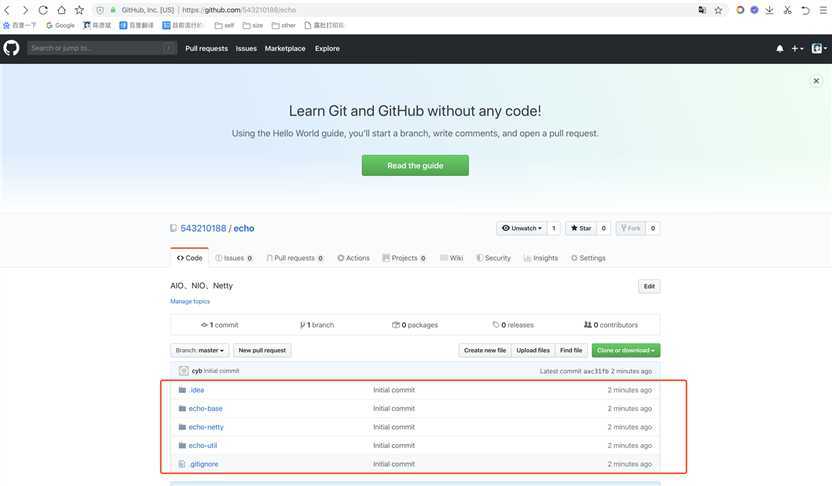Screen dimensions: 832x486
Task: Expand the plus create-new menu
Action: pyautogui.click(x=797, y=48)
